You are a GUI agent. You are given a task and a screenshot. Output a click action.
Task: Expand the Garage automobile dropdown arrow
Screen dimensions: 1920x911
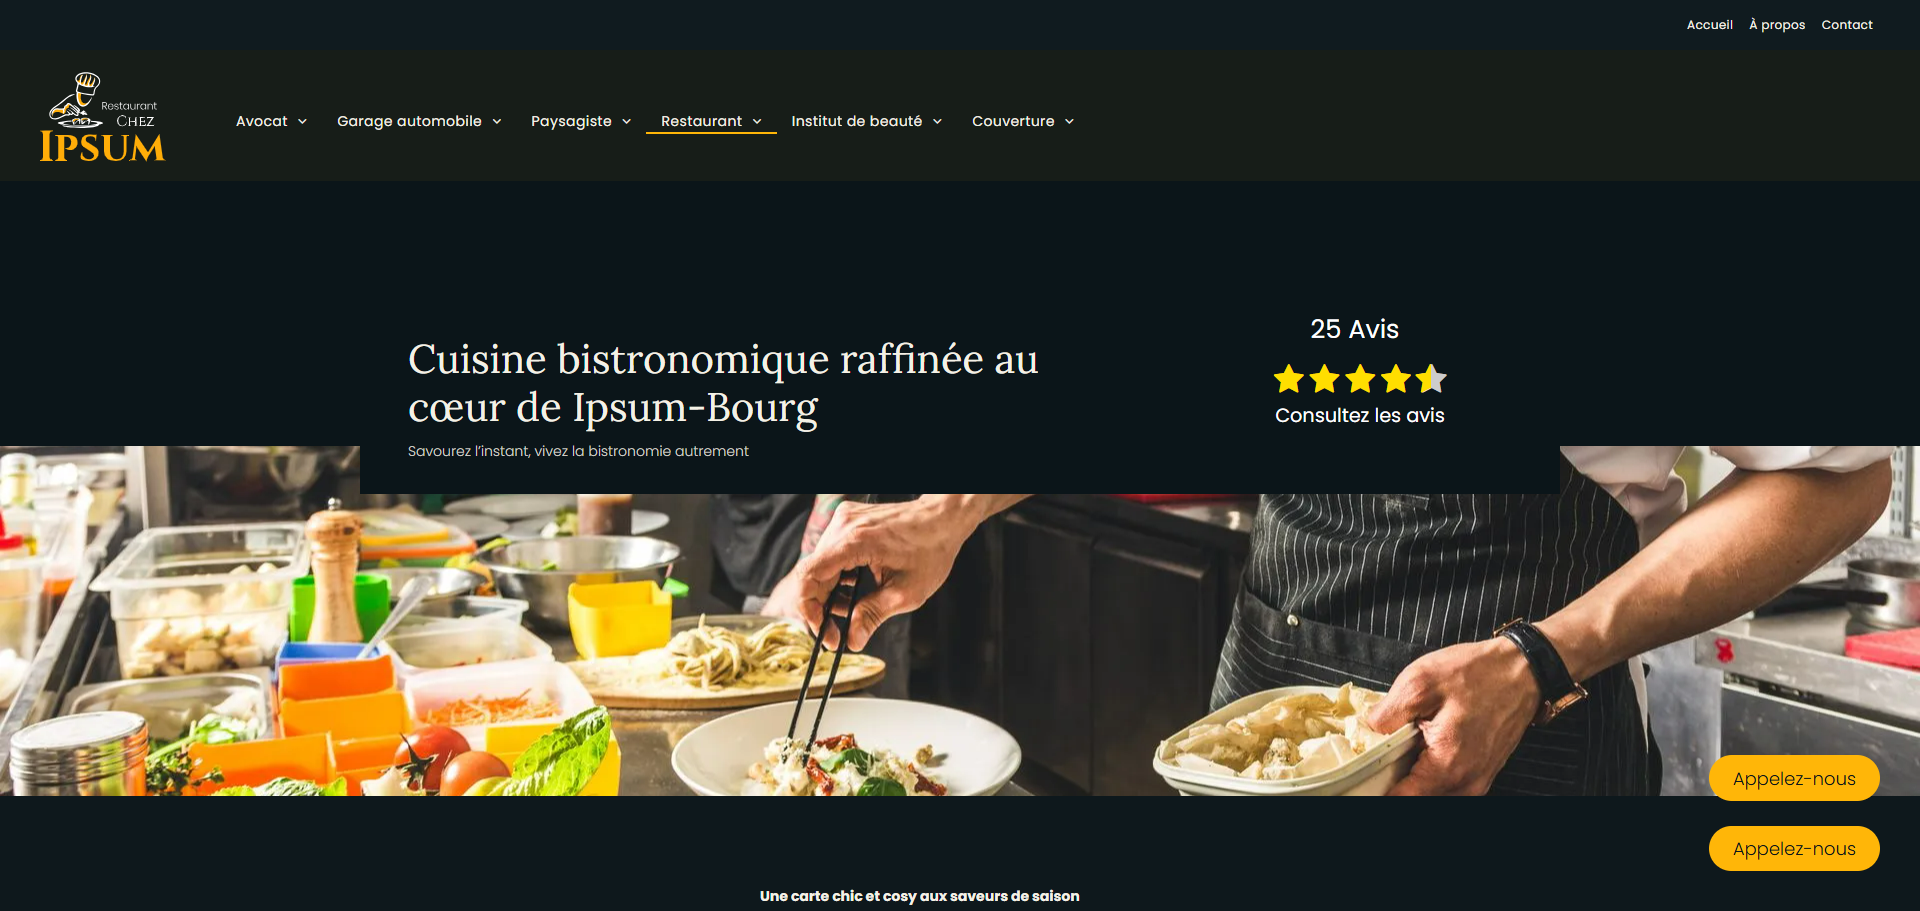coord(497,122)
